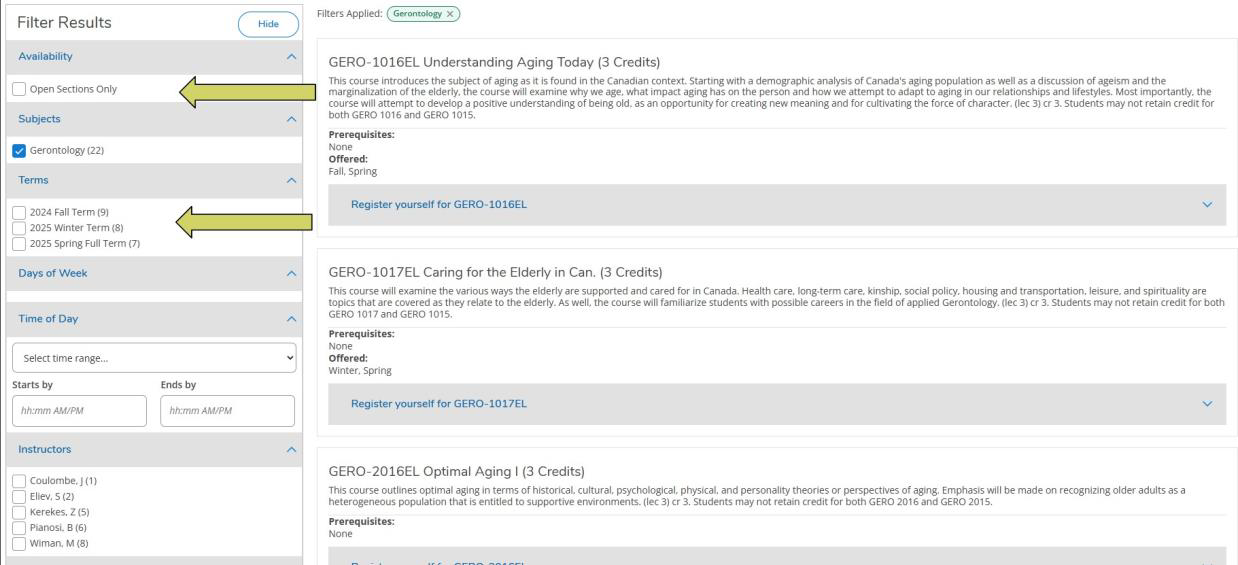Collapse the Availability filter section
The image size is (1238, 565).
point(290,57)
